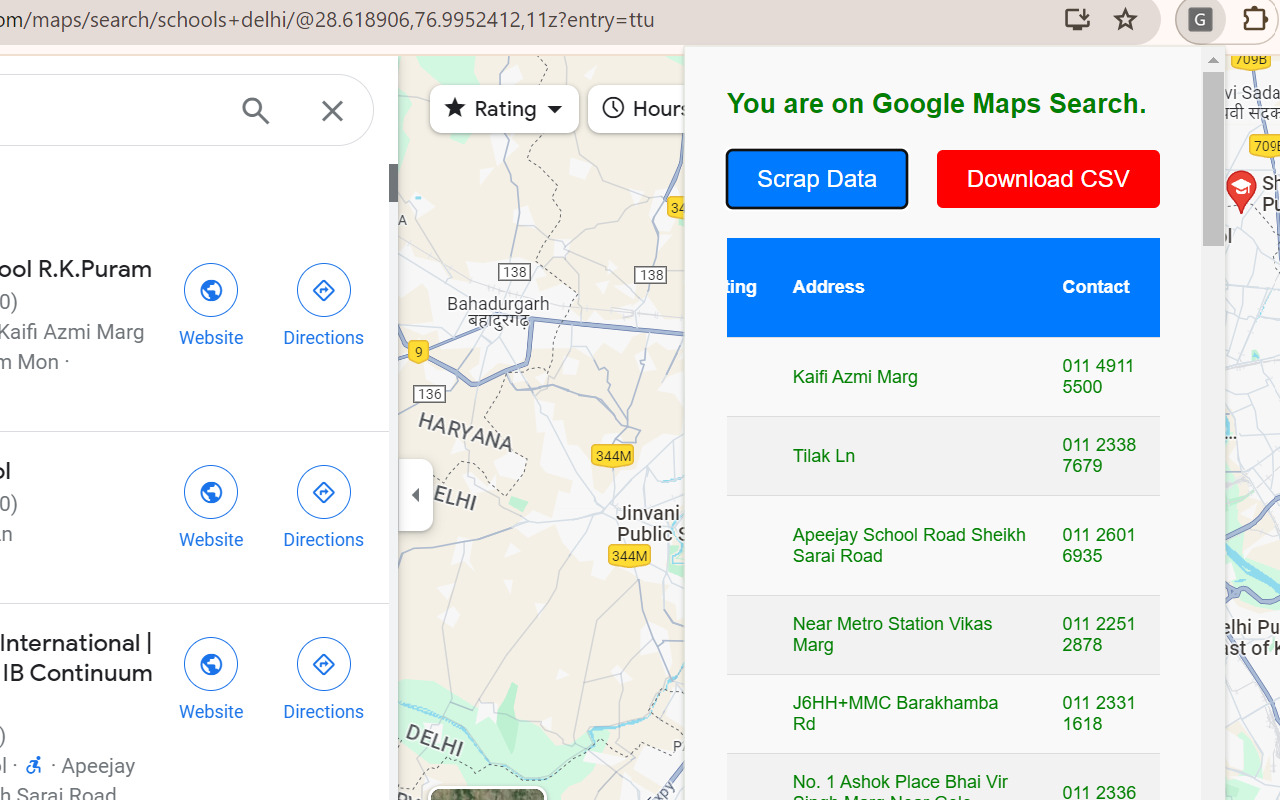1280x800 pixels.
Task: Open Website for School R.K.Puram result
Action: click(x=211, y=306)
